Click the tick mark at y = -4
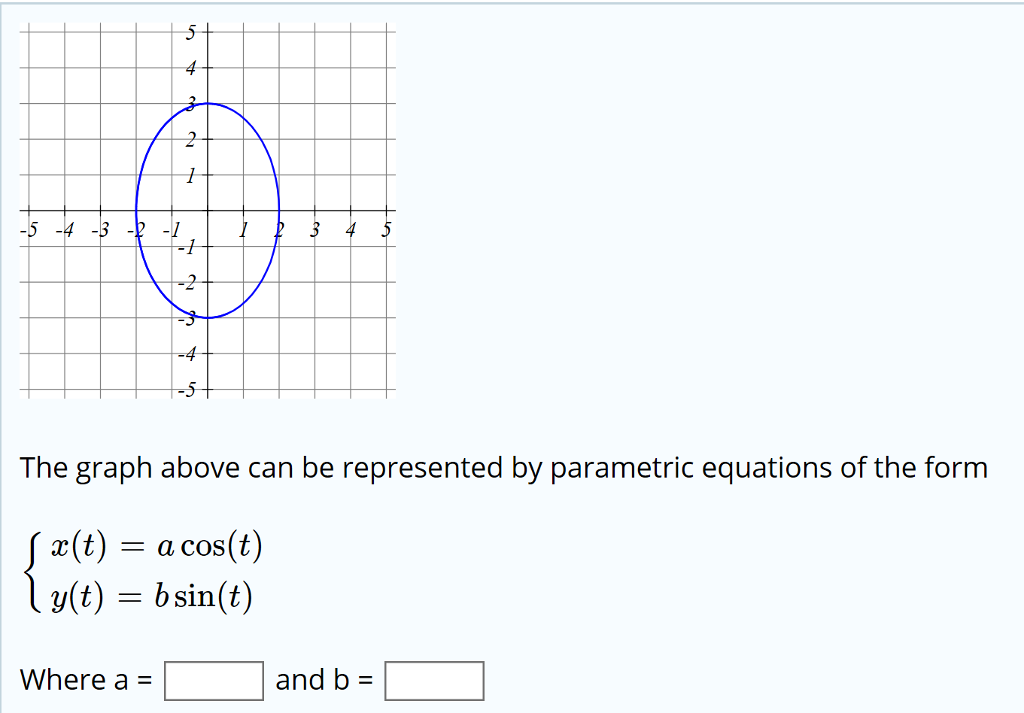The image size is (1024, 713). [x=205, y=352]
